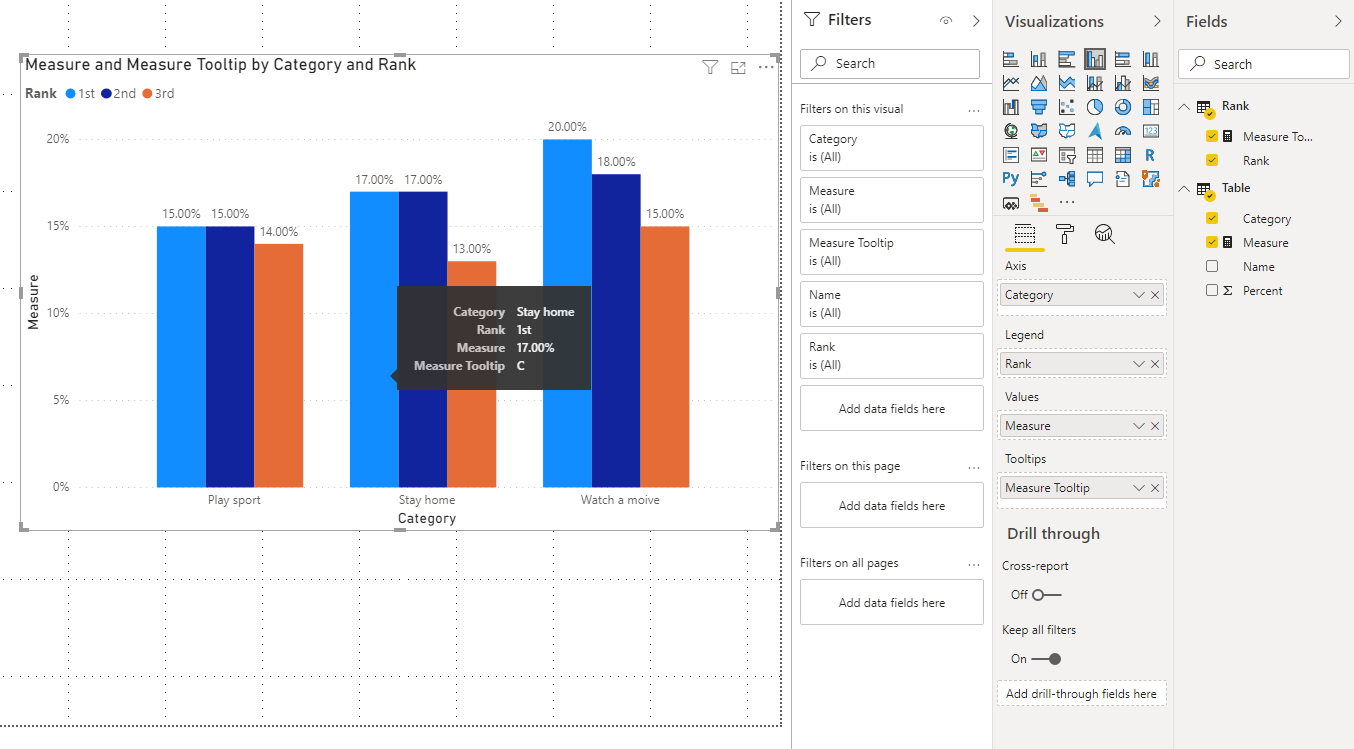Pick the treemap visualization

pos(1151,107)
